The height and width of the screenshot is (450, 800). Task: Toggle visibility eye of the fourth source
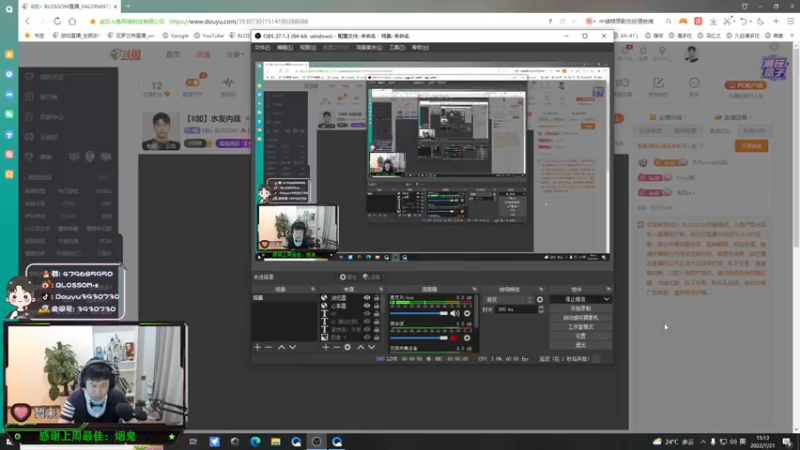pyautogui.click(x=367, y=321)
